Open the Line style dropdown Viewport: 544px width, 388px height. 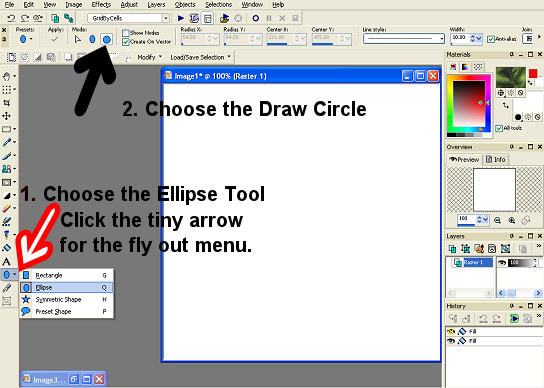click(442, 39)
